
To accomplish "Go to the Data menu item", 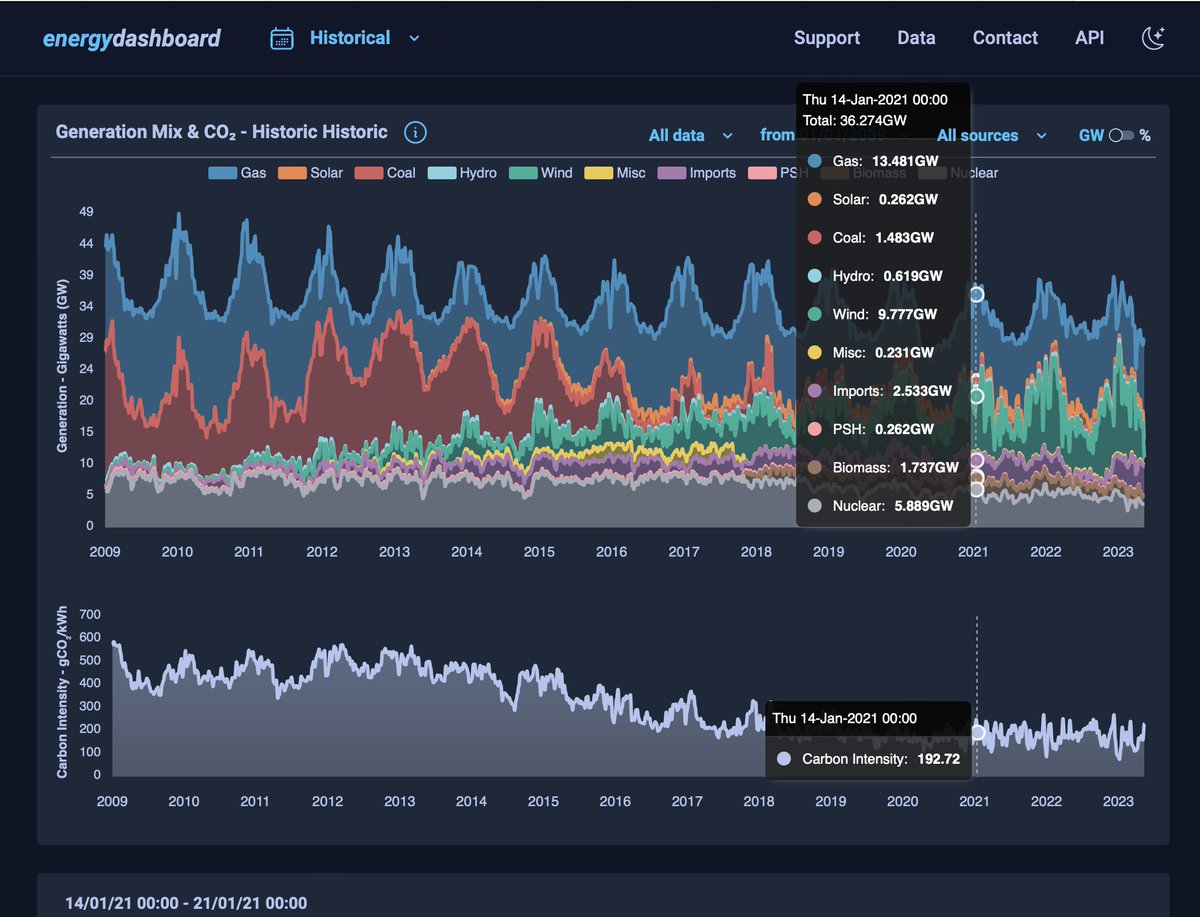I will point(916,38).
